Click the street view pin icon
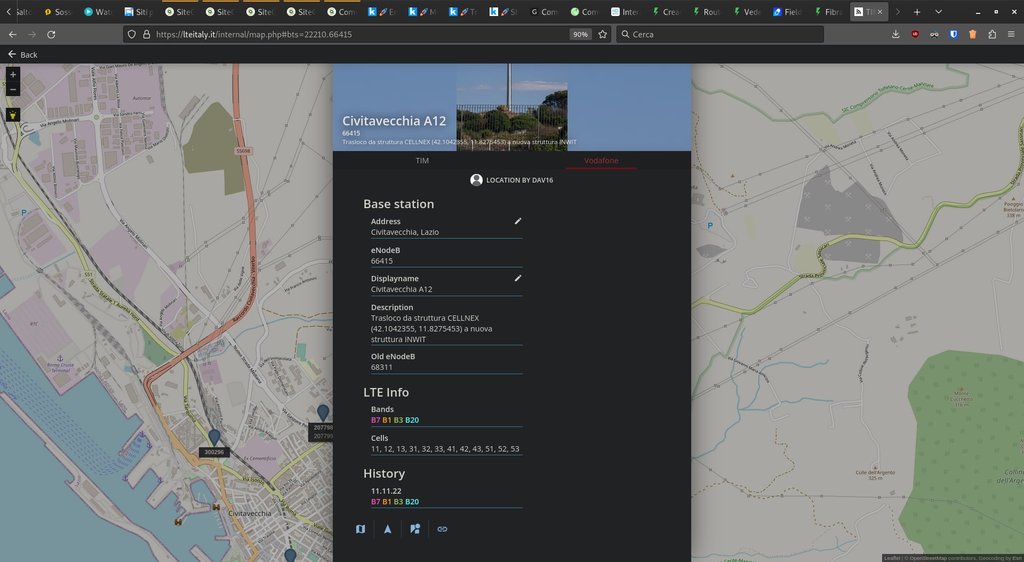The image size is (1024, 562). (415, 529)
